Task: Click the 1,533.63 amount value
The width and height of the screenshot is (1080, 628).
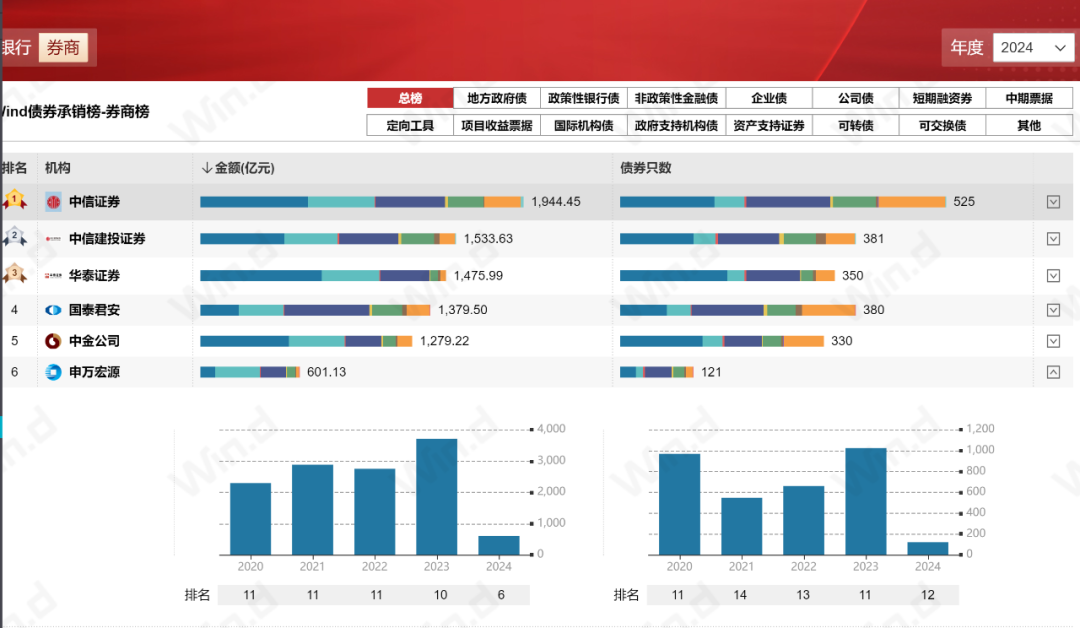Action: click(x=488, y=239)
